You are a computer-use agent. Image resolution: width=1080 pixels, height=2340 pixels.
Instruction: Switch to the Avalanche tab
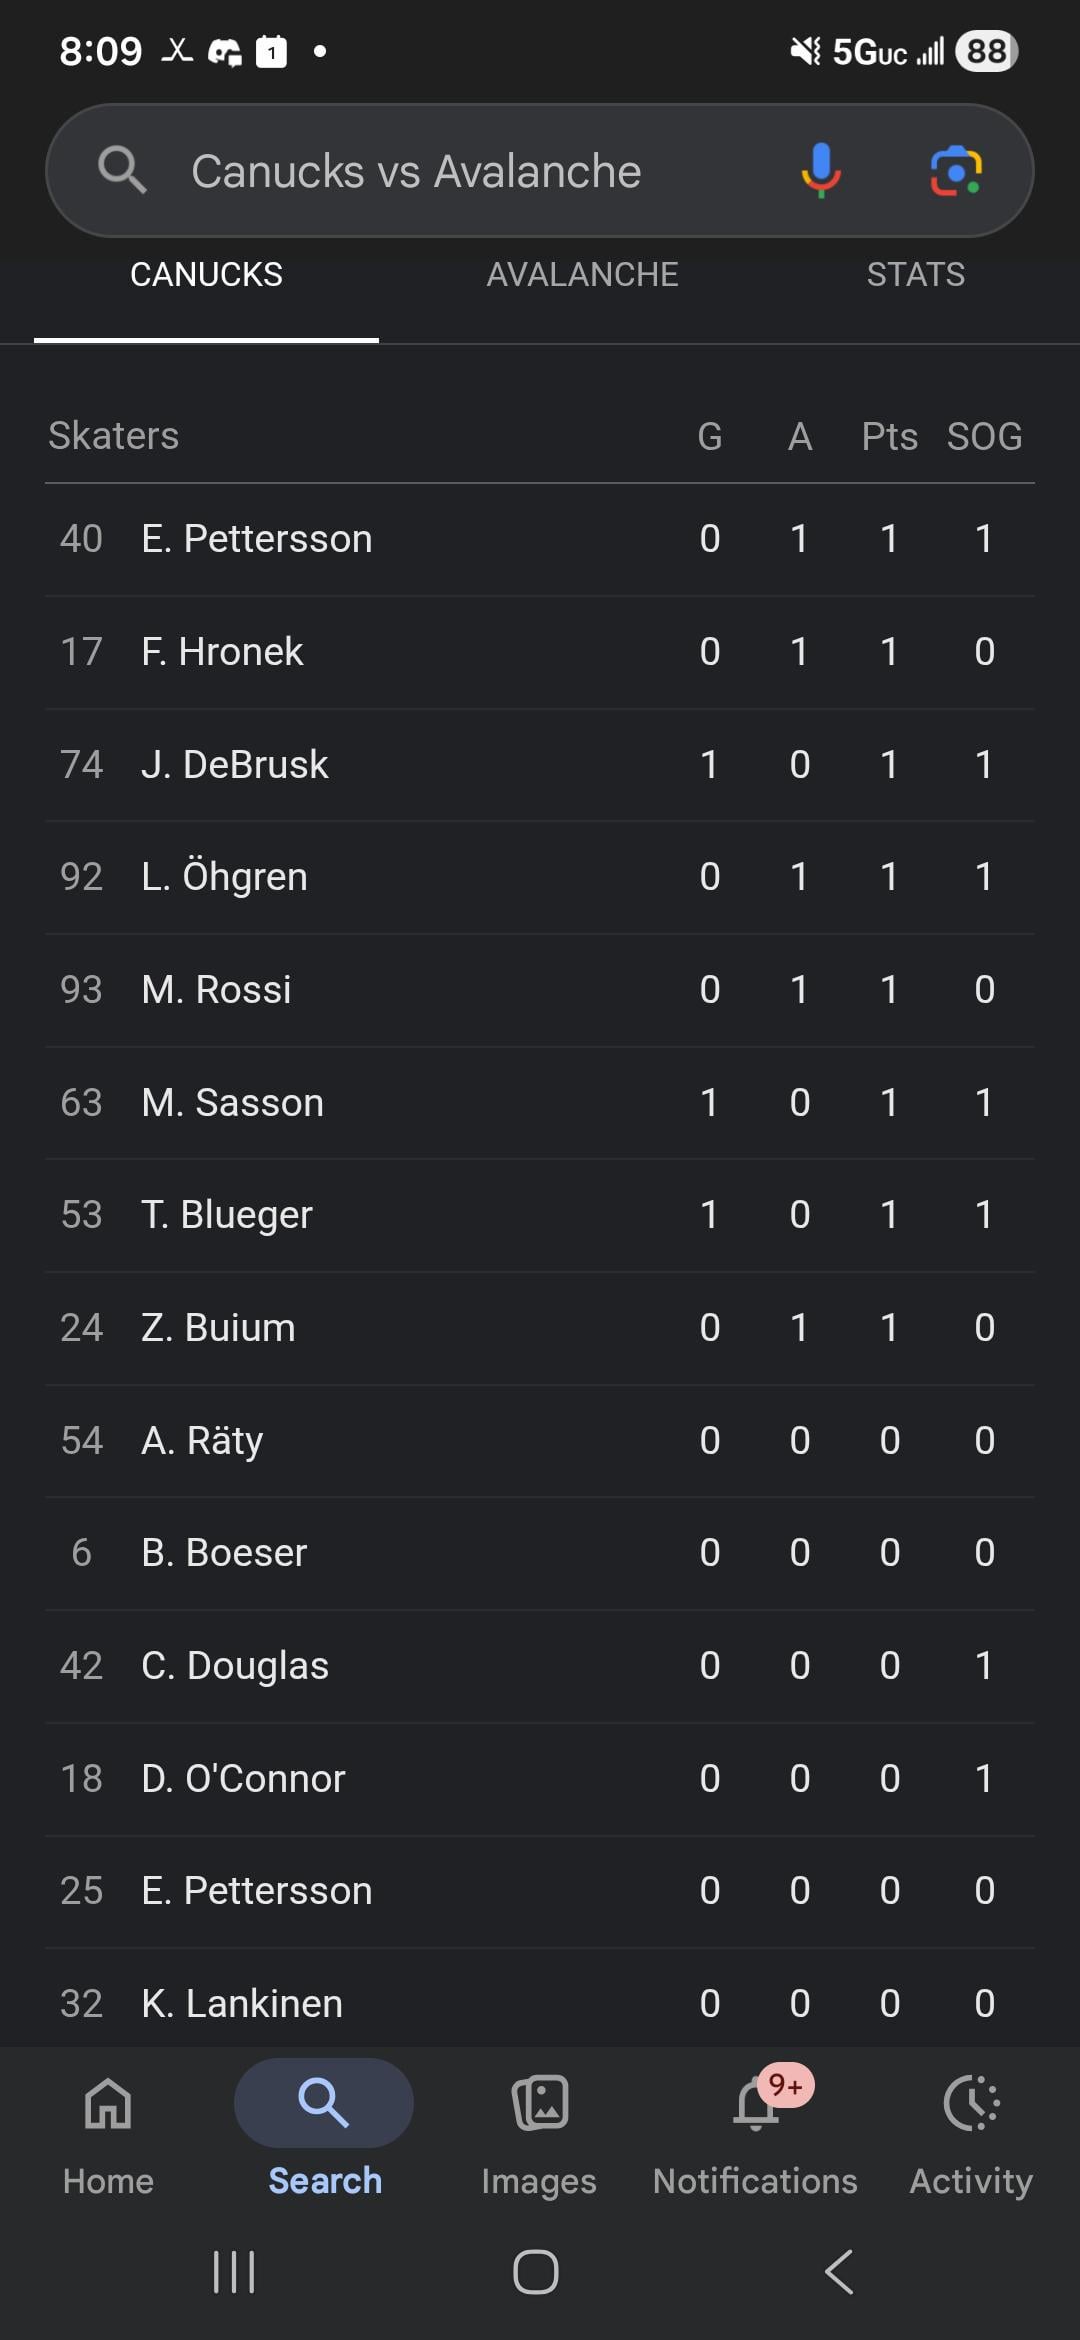pos(582,275)
